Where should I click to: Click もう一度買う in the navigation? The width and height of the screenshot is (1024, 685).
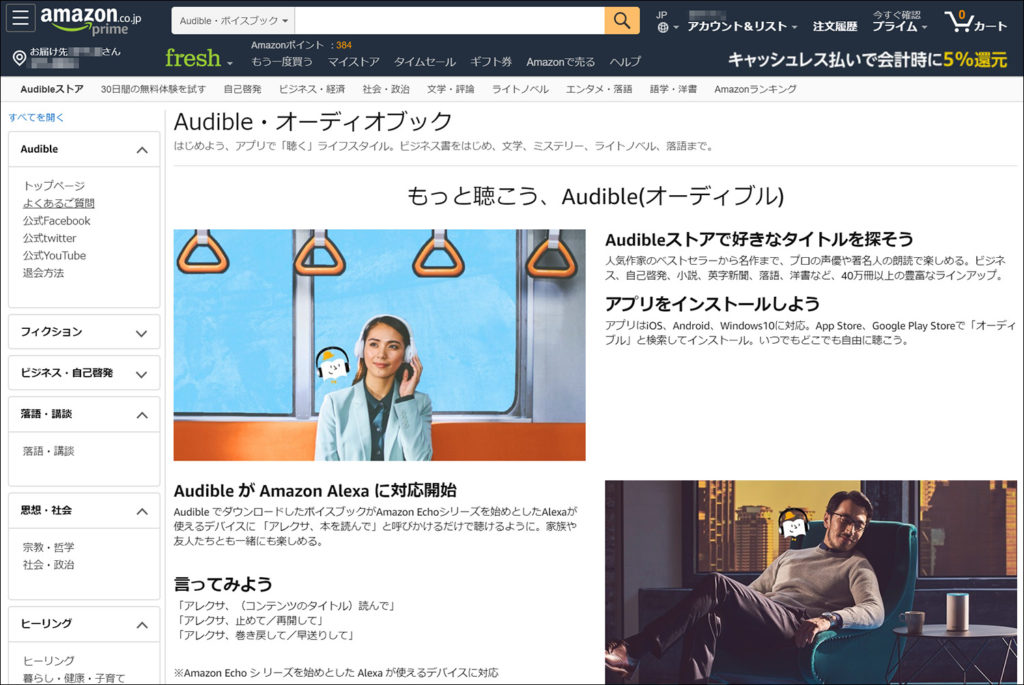coord(281,62)
